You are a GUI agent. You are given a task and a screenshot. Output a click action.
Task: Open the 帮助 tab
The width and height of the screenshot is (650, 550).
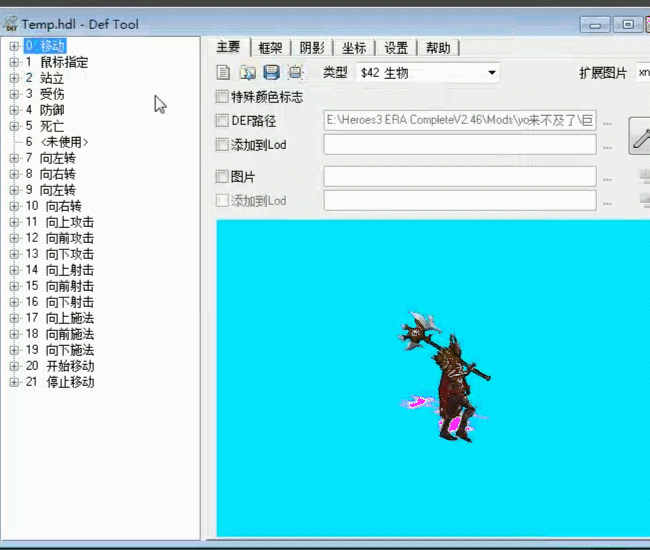pos(438,48)
